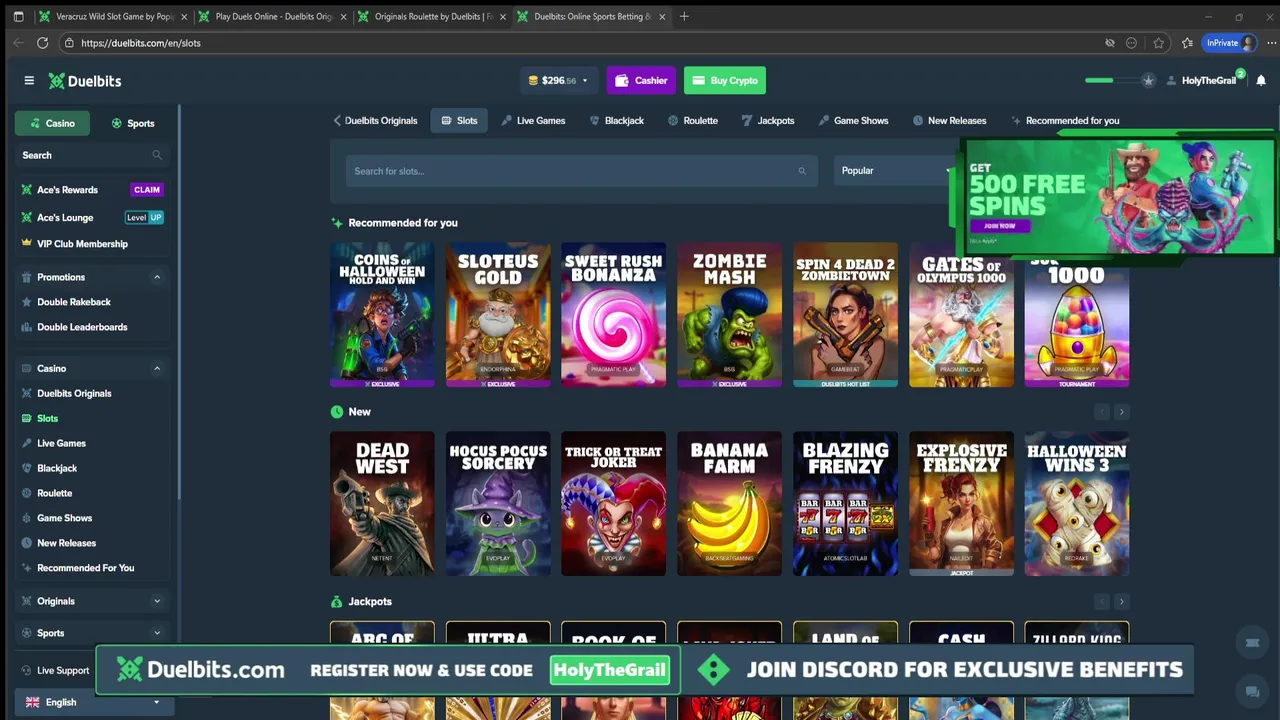This screenshot has height=720, width=1280.
Task: Switch to the Sports toggle
Action: click(x=133, y=123)
